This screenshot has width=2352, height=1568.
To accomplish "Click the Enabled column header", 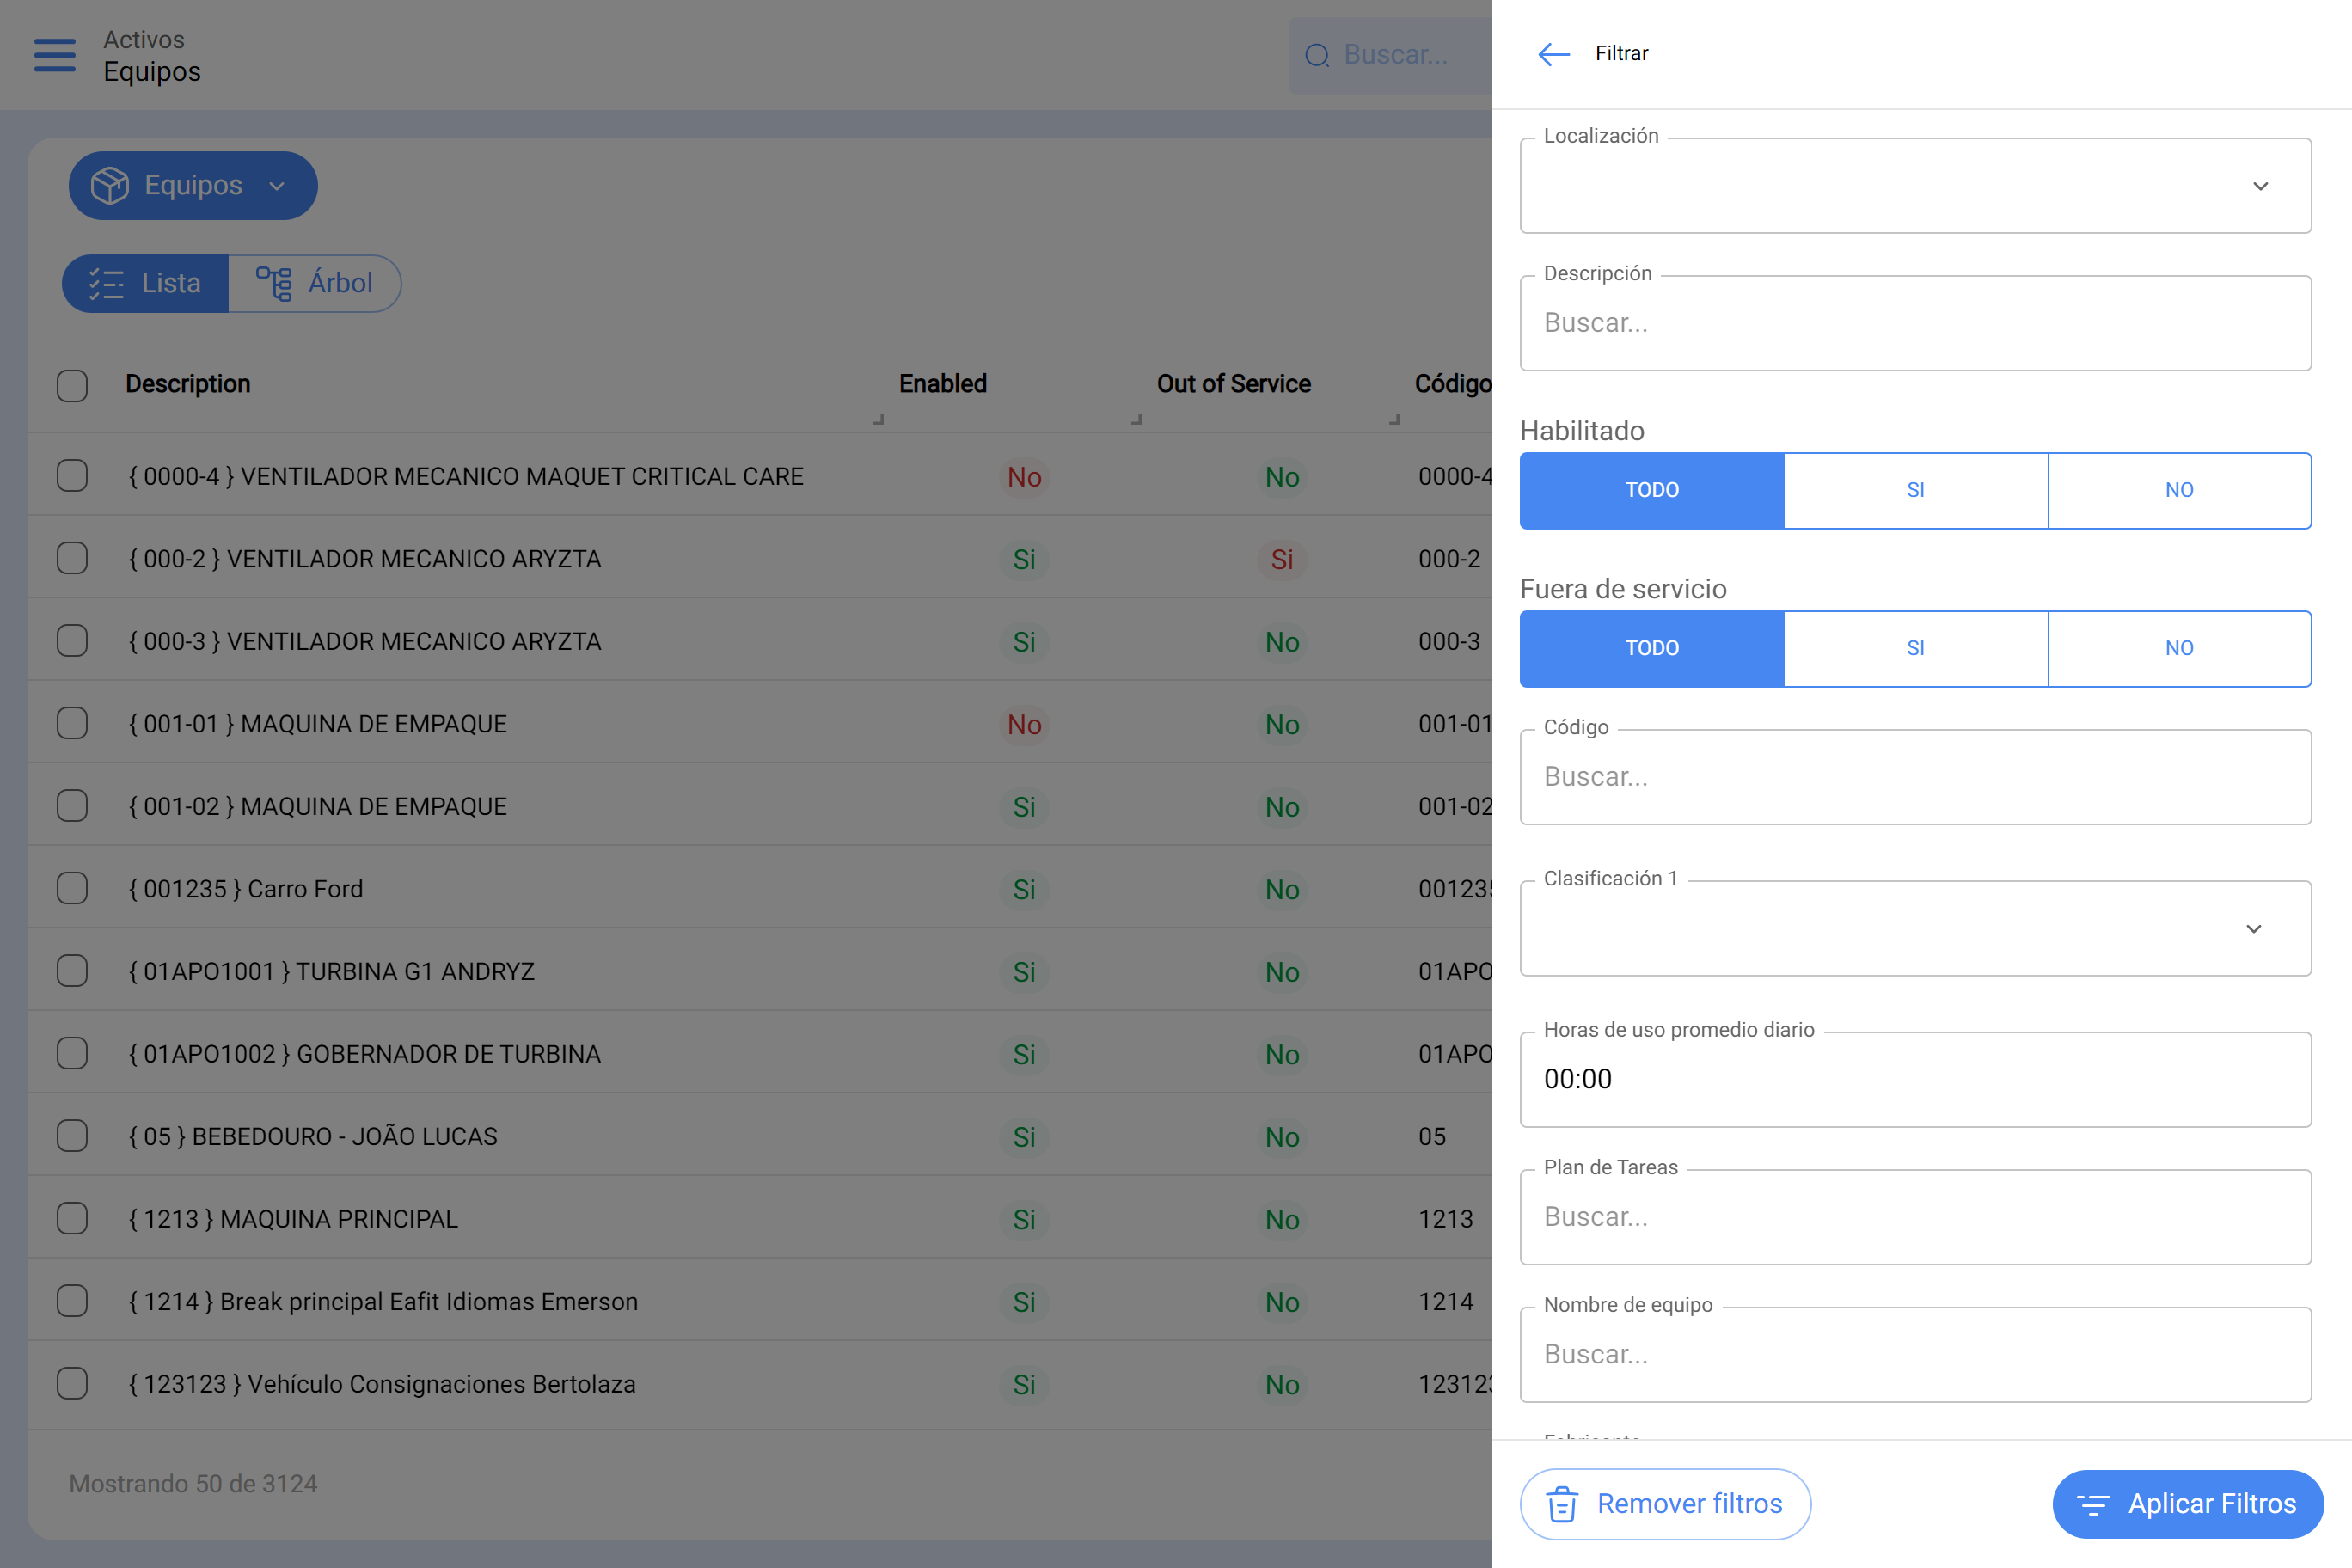I will [x=943, y=384].
